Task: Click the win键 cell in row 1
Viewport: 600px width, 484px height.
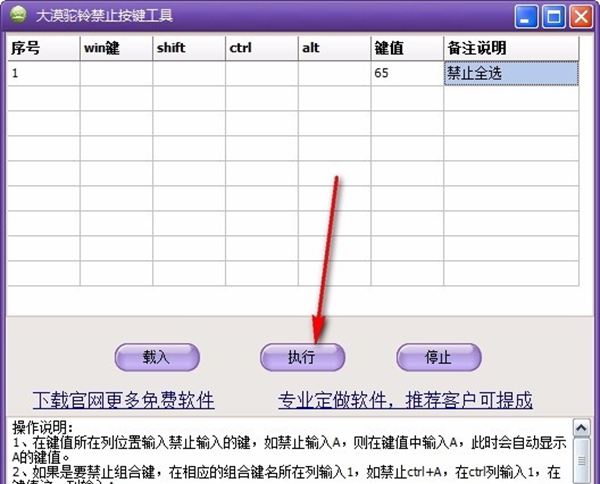Action: click(x=116, y=73)
